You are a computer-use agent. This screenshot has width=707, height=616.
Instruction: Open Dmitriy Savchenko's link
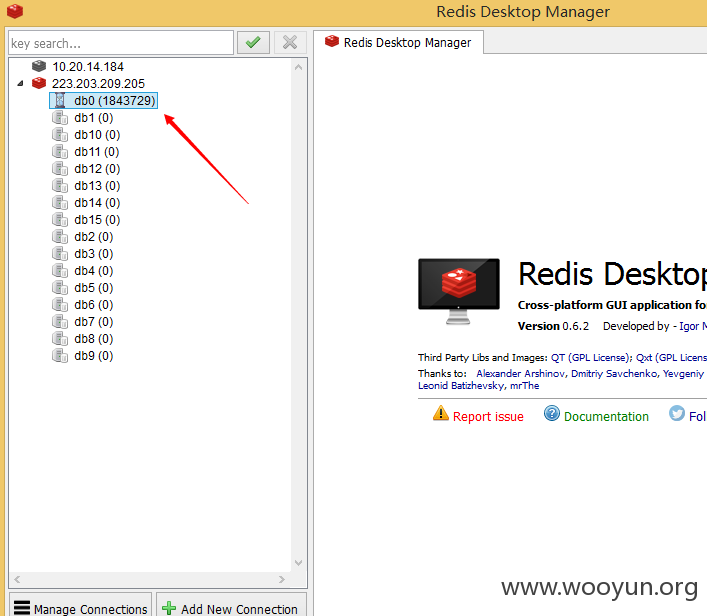pos(614,373)
